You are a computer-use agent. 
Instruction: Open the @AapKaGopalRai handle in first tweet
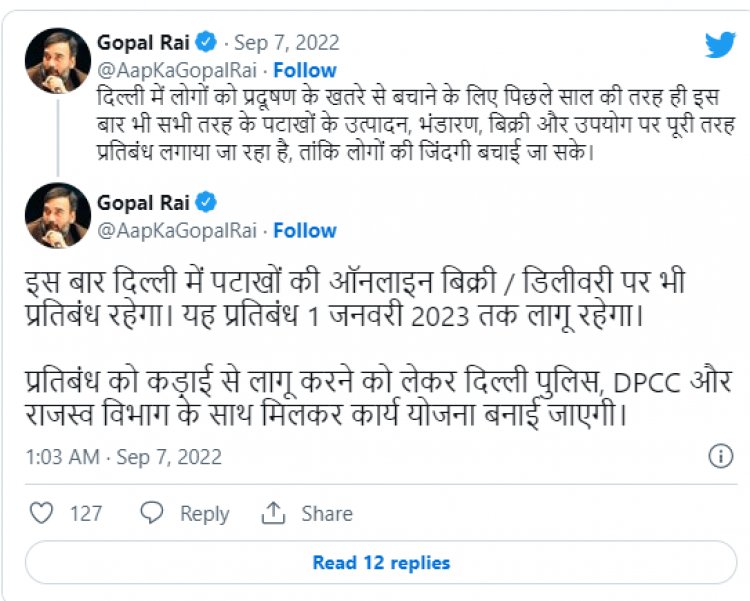pos(176,71)
